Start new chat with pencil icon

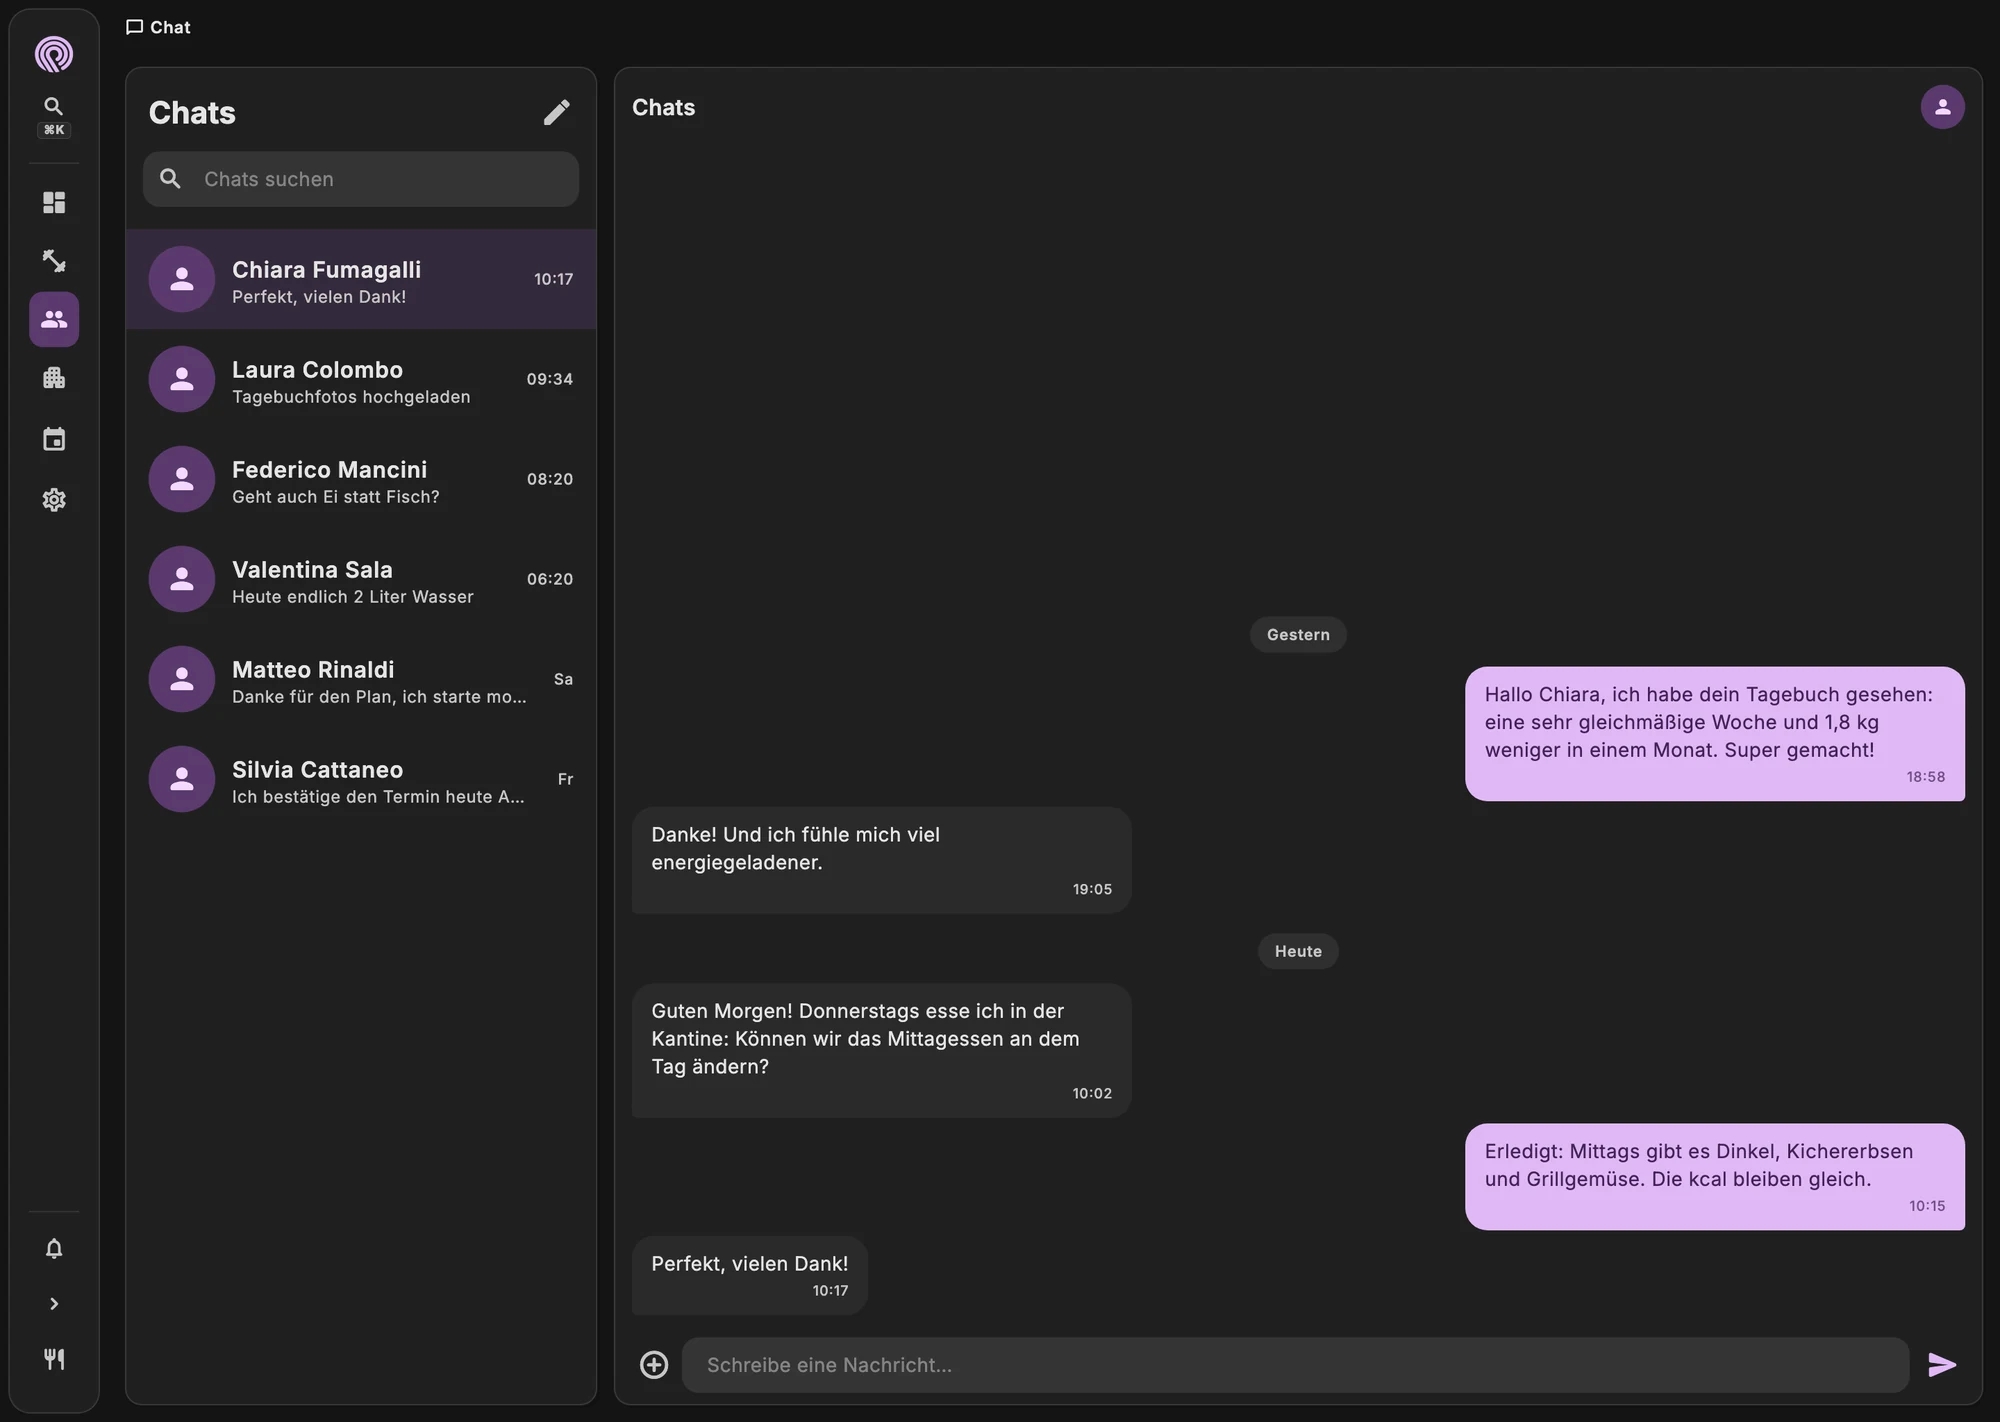coord(557,112)
